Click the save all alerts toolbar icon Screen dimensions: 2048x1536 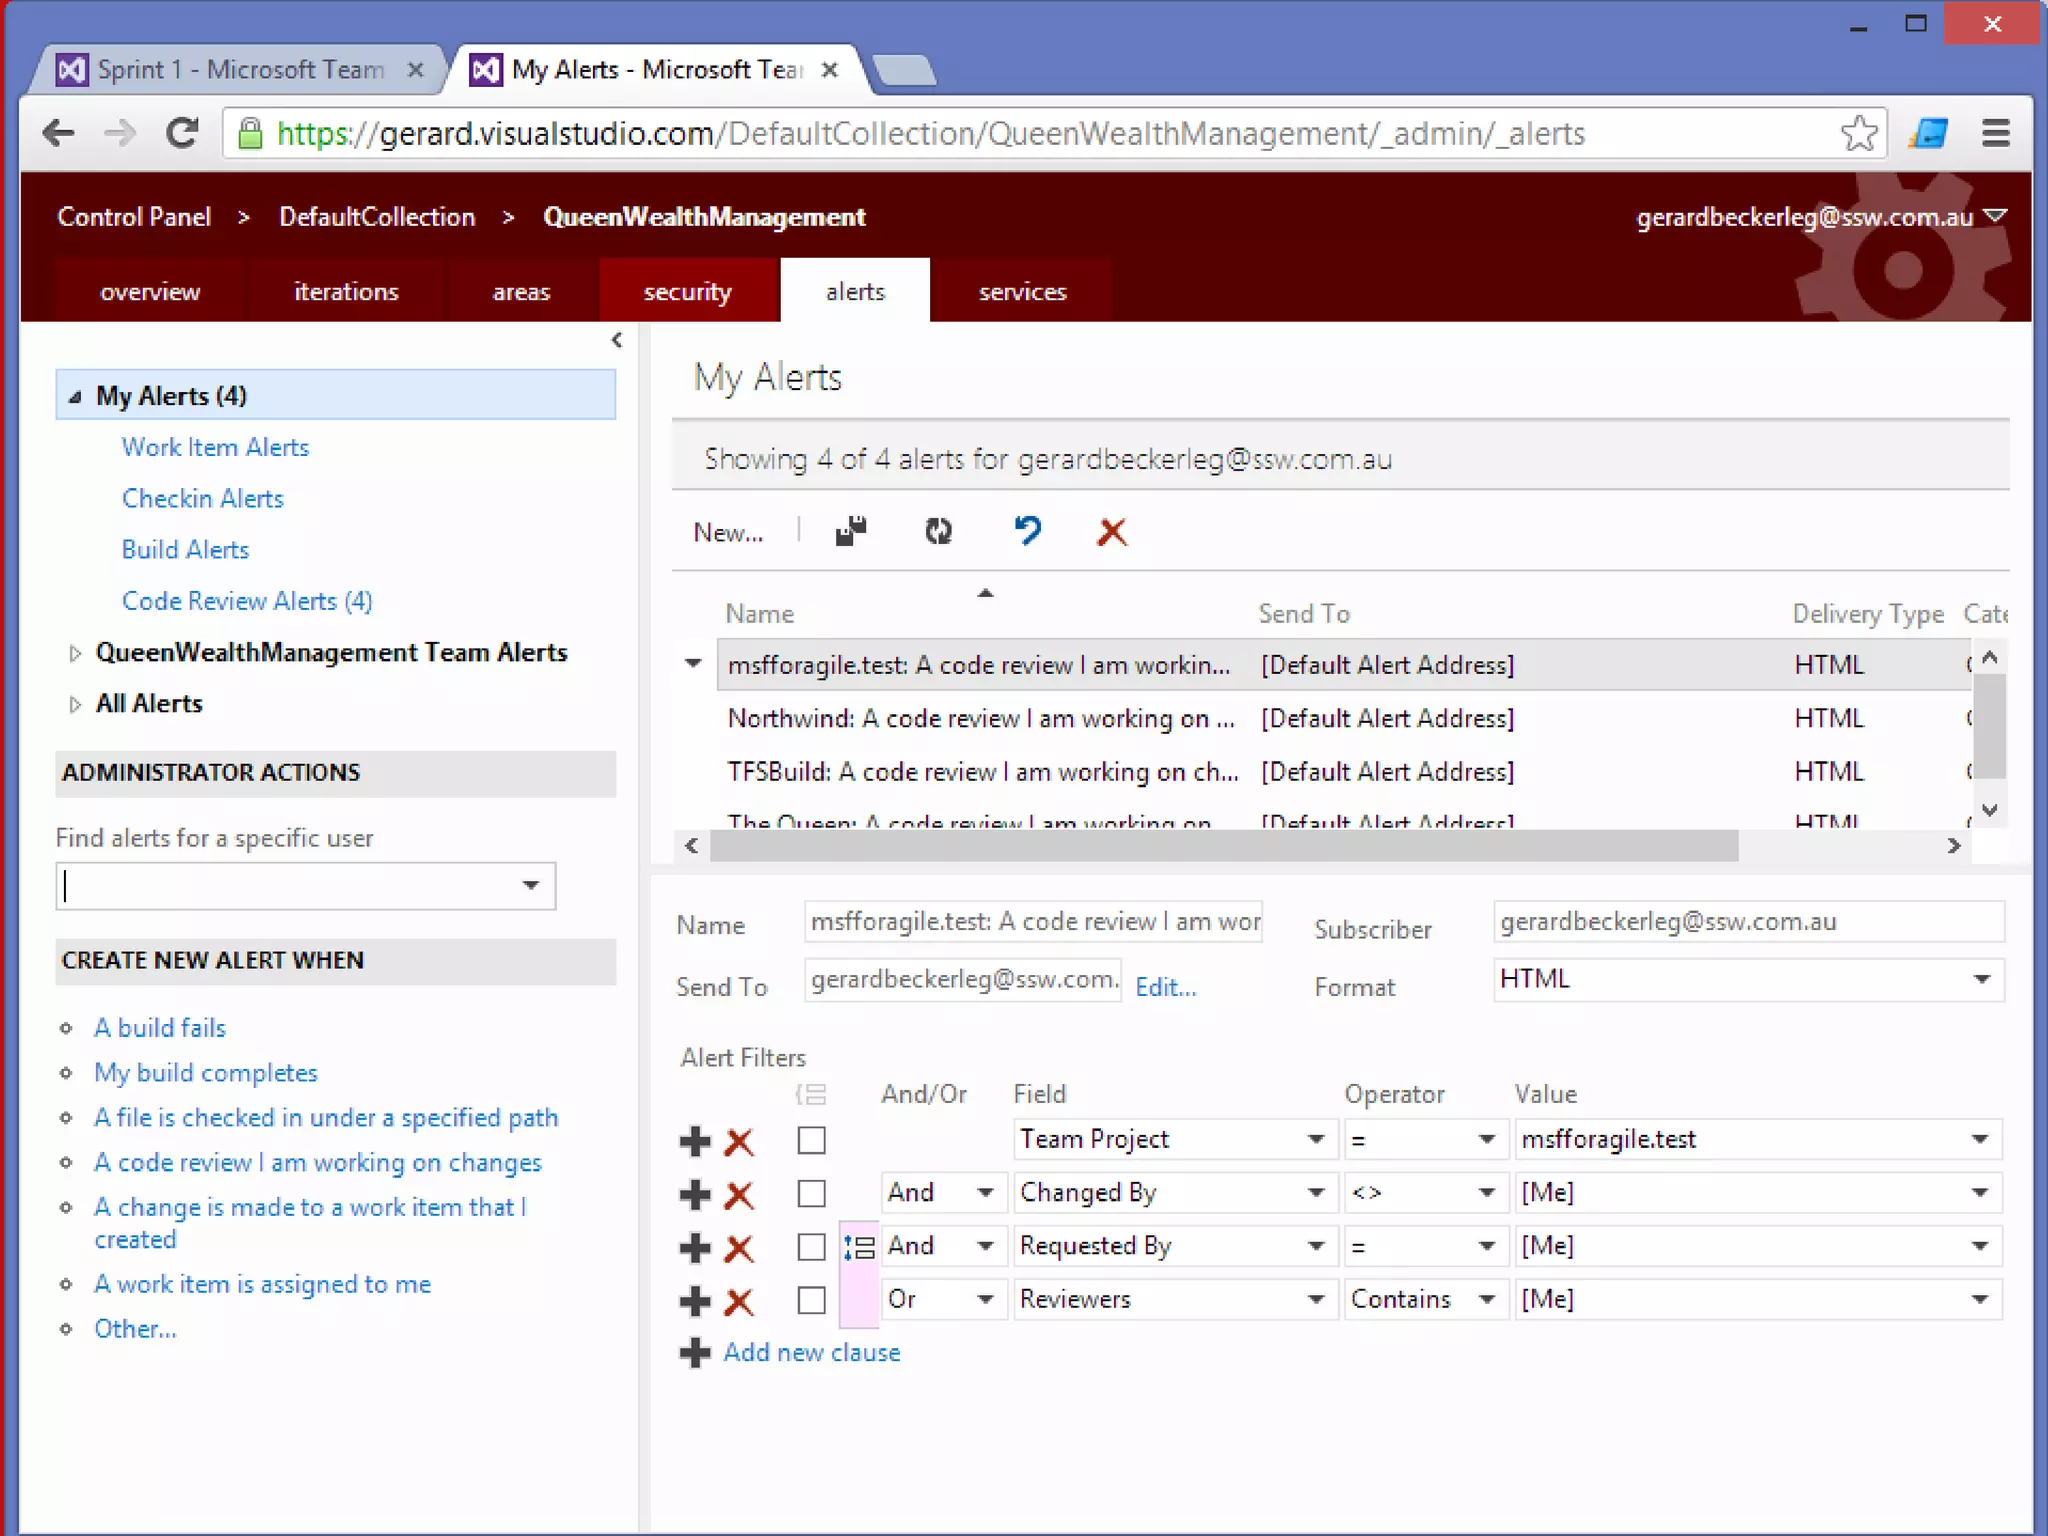click(851, 531)
